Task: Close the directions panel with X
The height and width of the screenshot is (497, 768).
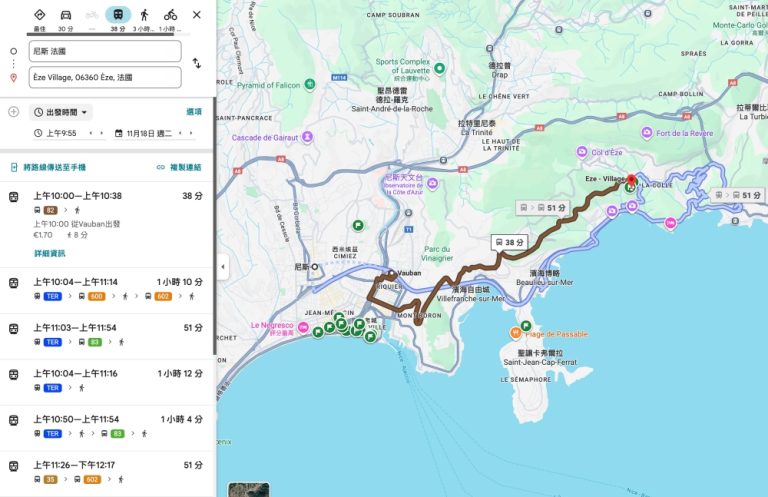Action: [196, 15]
